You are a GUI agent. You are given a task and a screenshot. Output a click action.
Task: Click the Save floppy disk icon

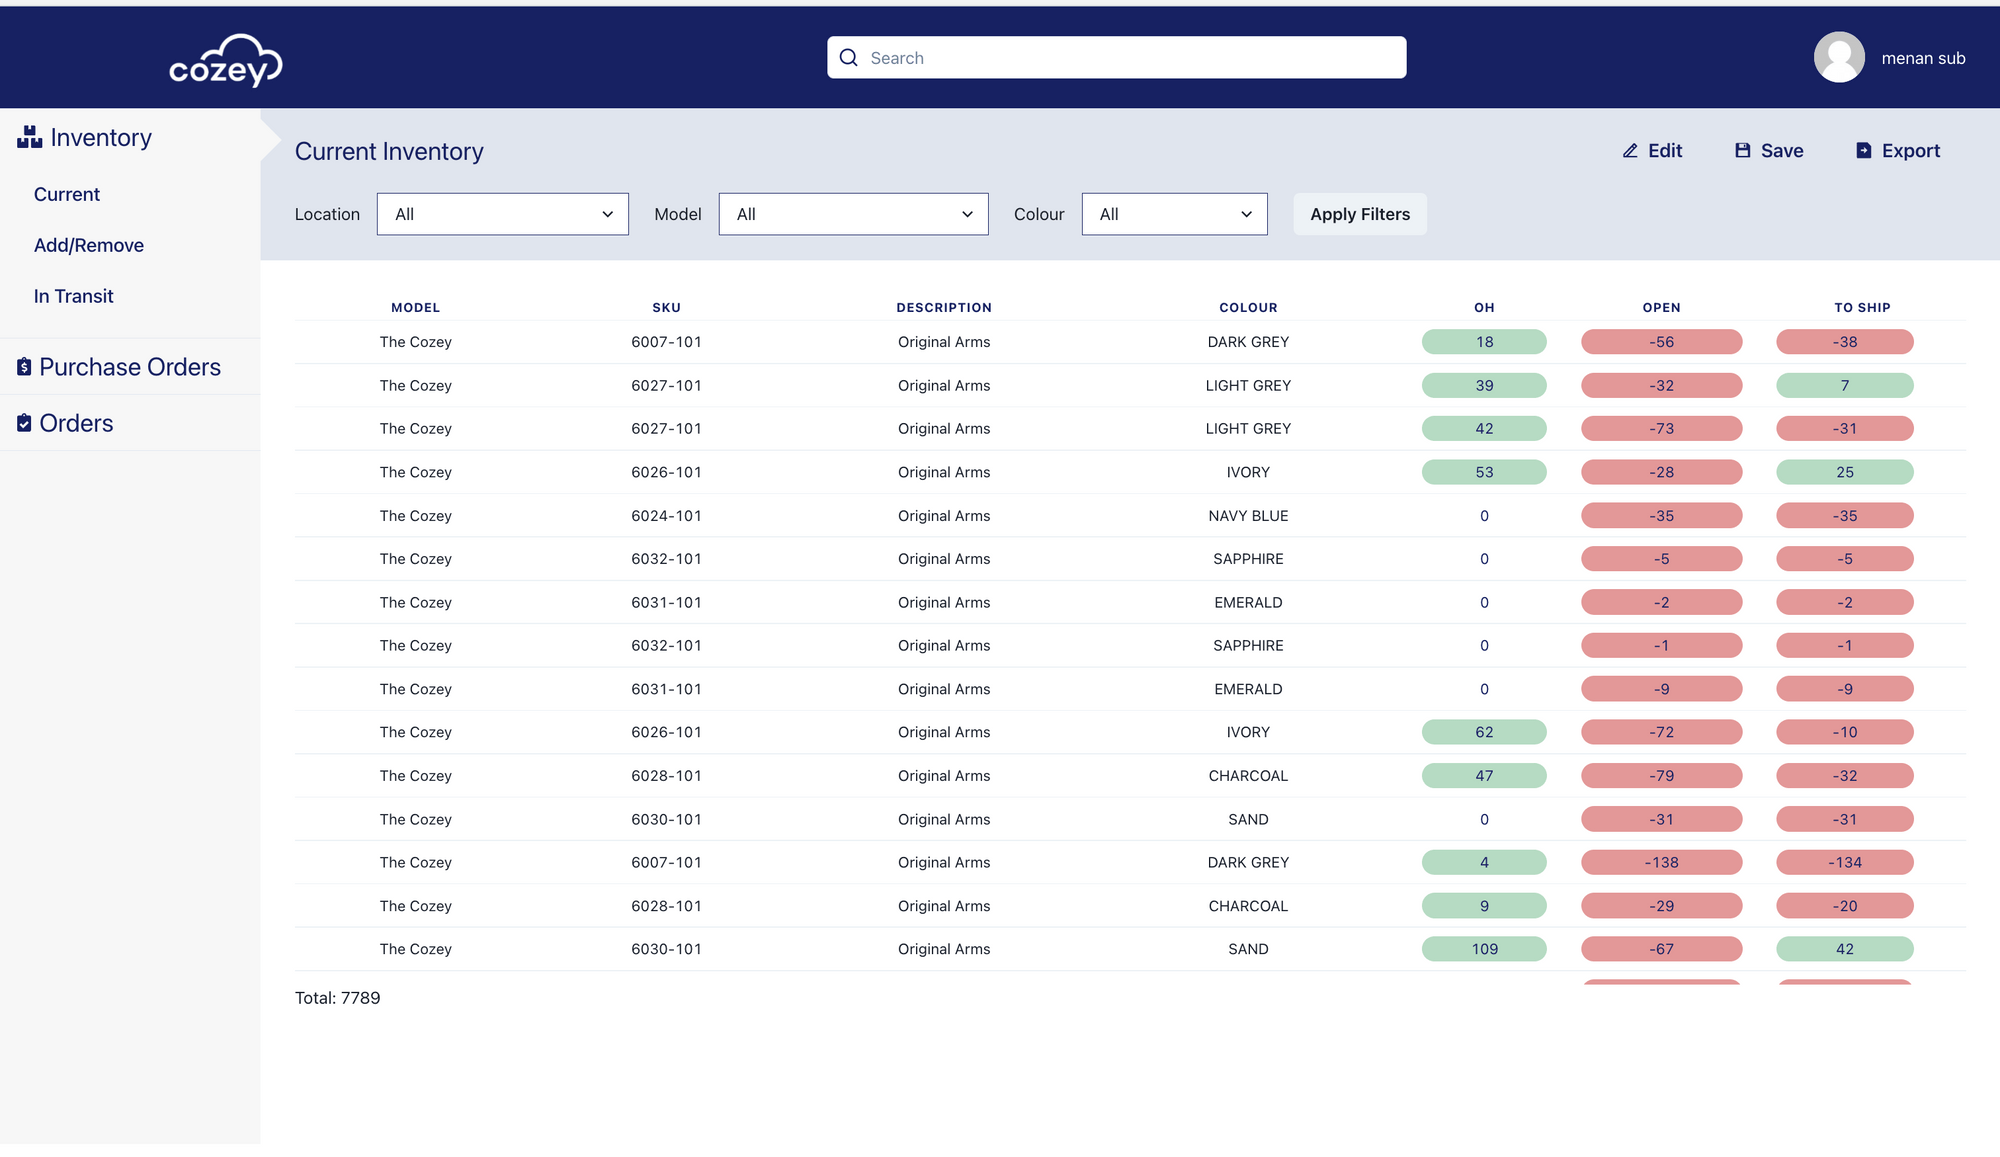1743,151
